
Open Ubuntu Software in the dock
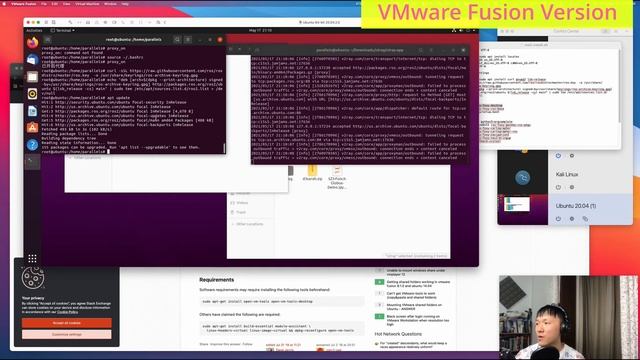coord(33,128)
